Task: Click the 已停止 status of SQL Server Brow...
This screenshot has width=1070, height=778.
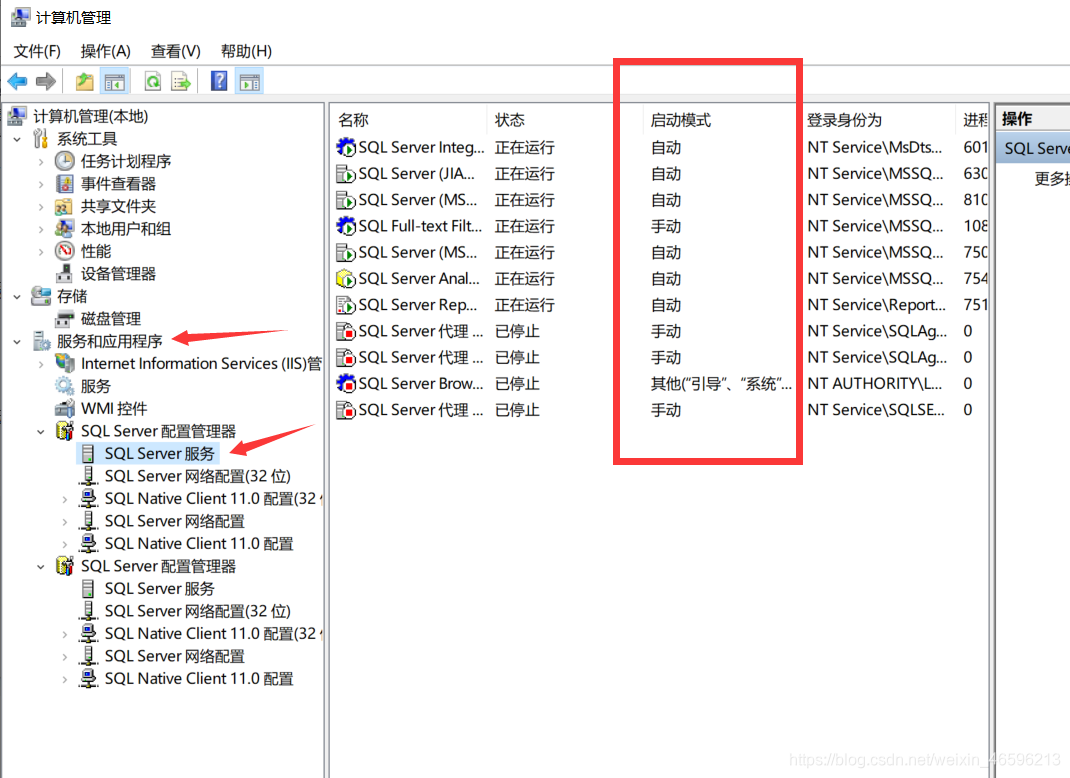Action: [517, 384]
